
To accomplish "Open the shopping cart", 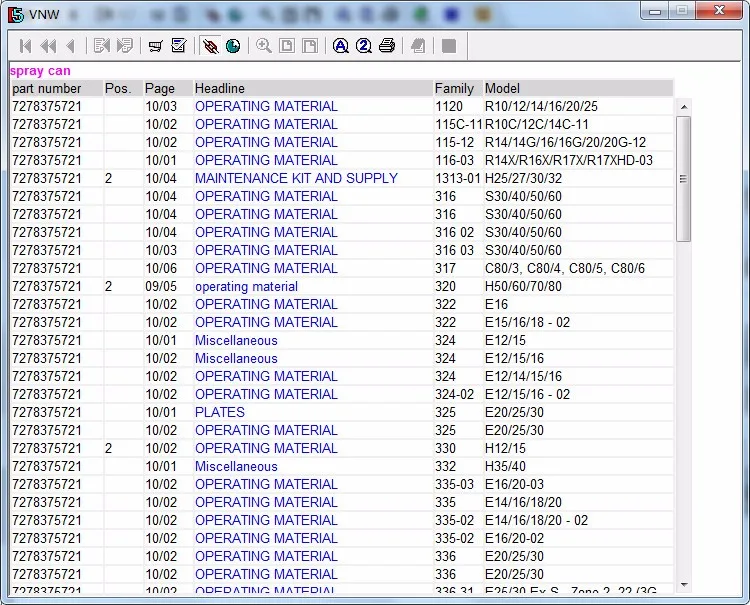I will [x=155, y=46].
